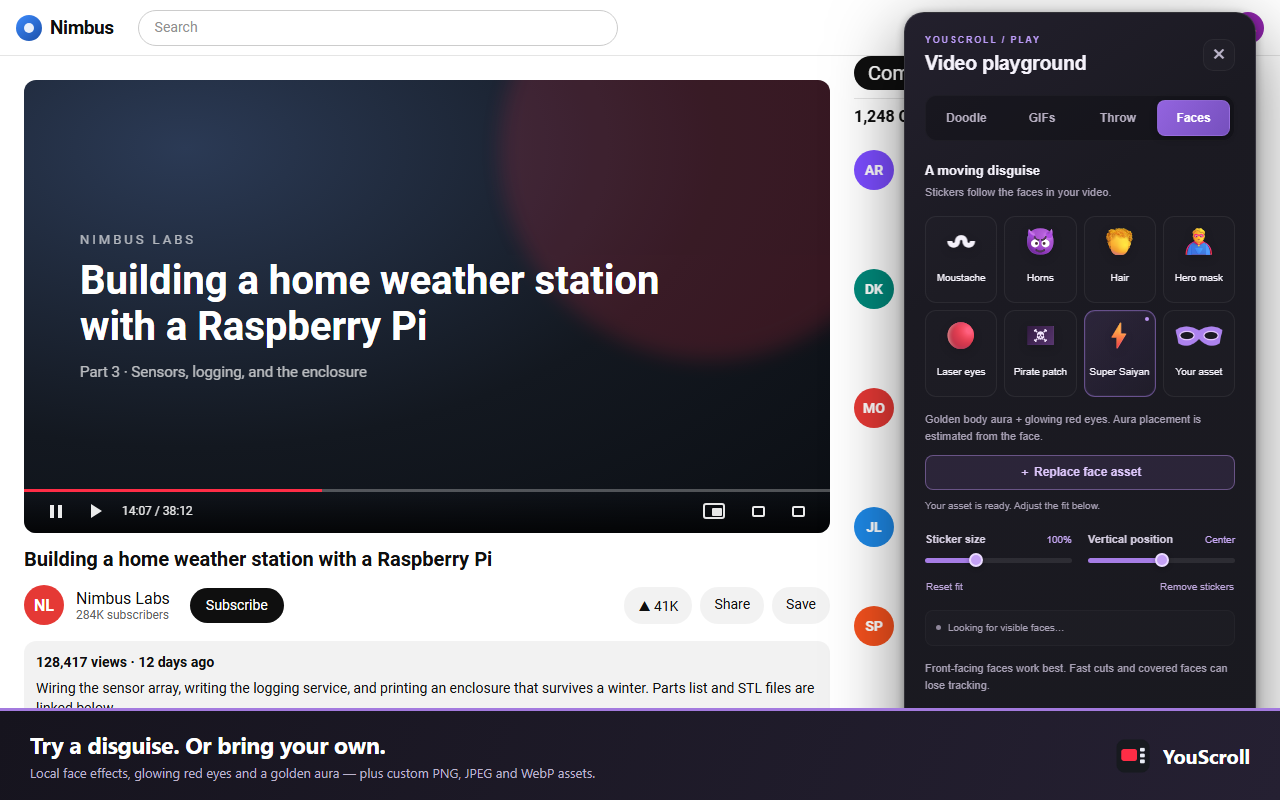Switch to the Doodle tab
1280x800 pixels.
[966, 118]
